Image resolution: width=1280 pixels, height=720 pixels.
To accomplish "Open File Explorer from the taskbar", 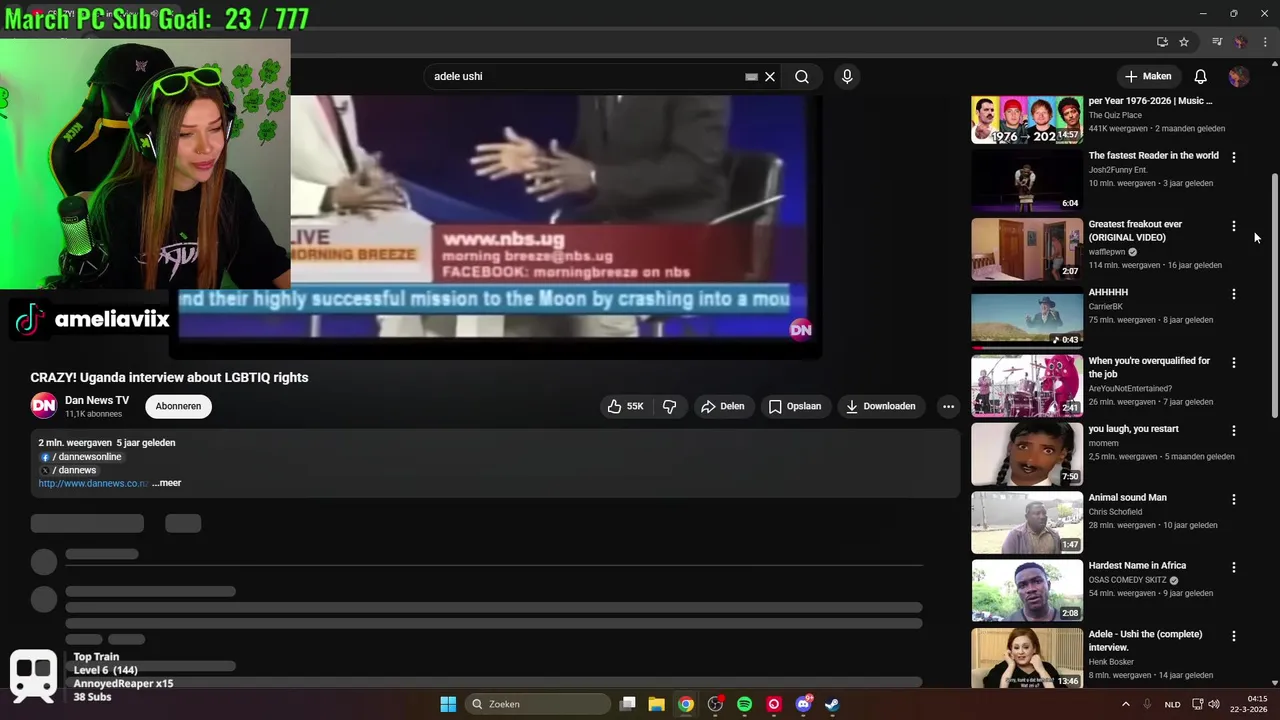I will click(657, 704).
